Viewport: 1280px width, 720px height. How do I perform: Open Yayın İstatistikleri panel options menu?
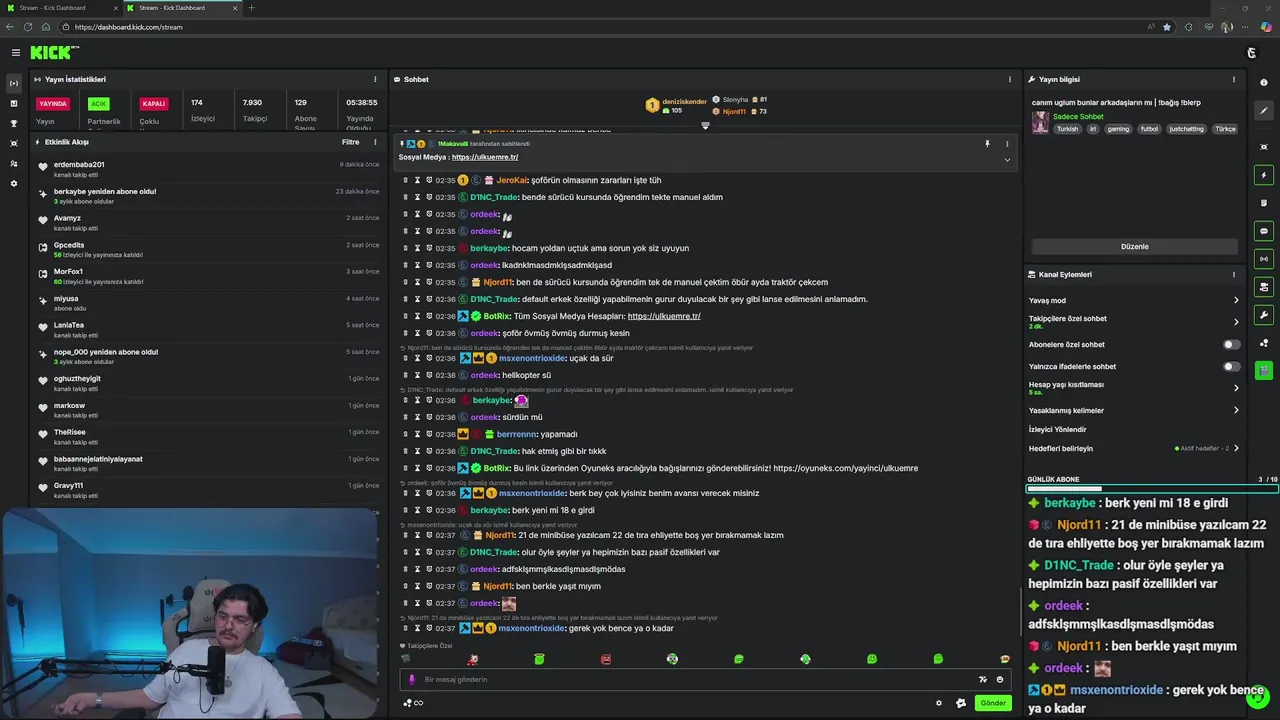coord(375,79)
